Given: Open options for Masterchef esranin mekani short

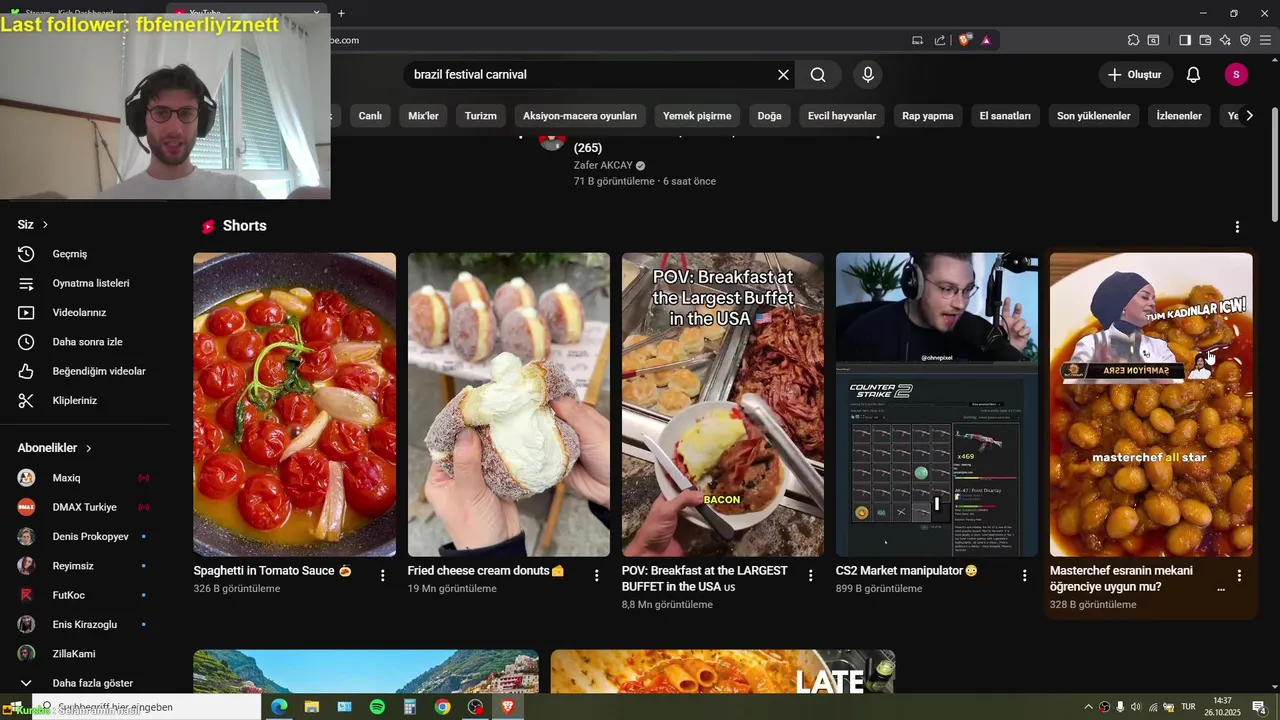Looking at the screenshot, I should point(1239,575).
